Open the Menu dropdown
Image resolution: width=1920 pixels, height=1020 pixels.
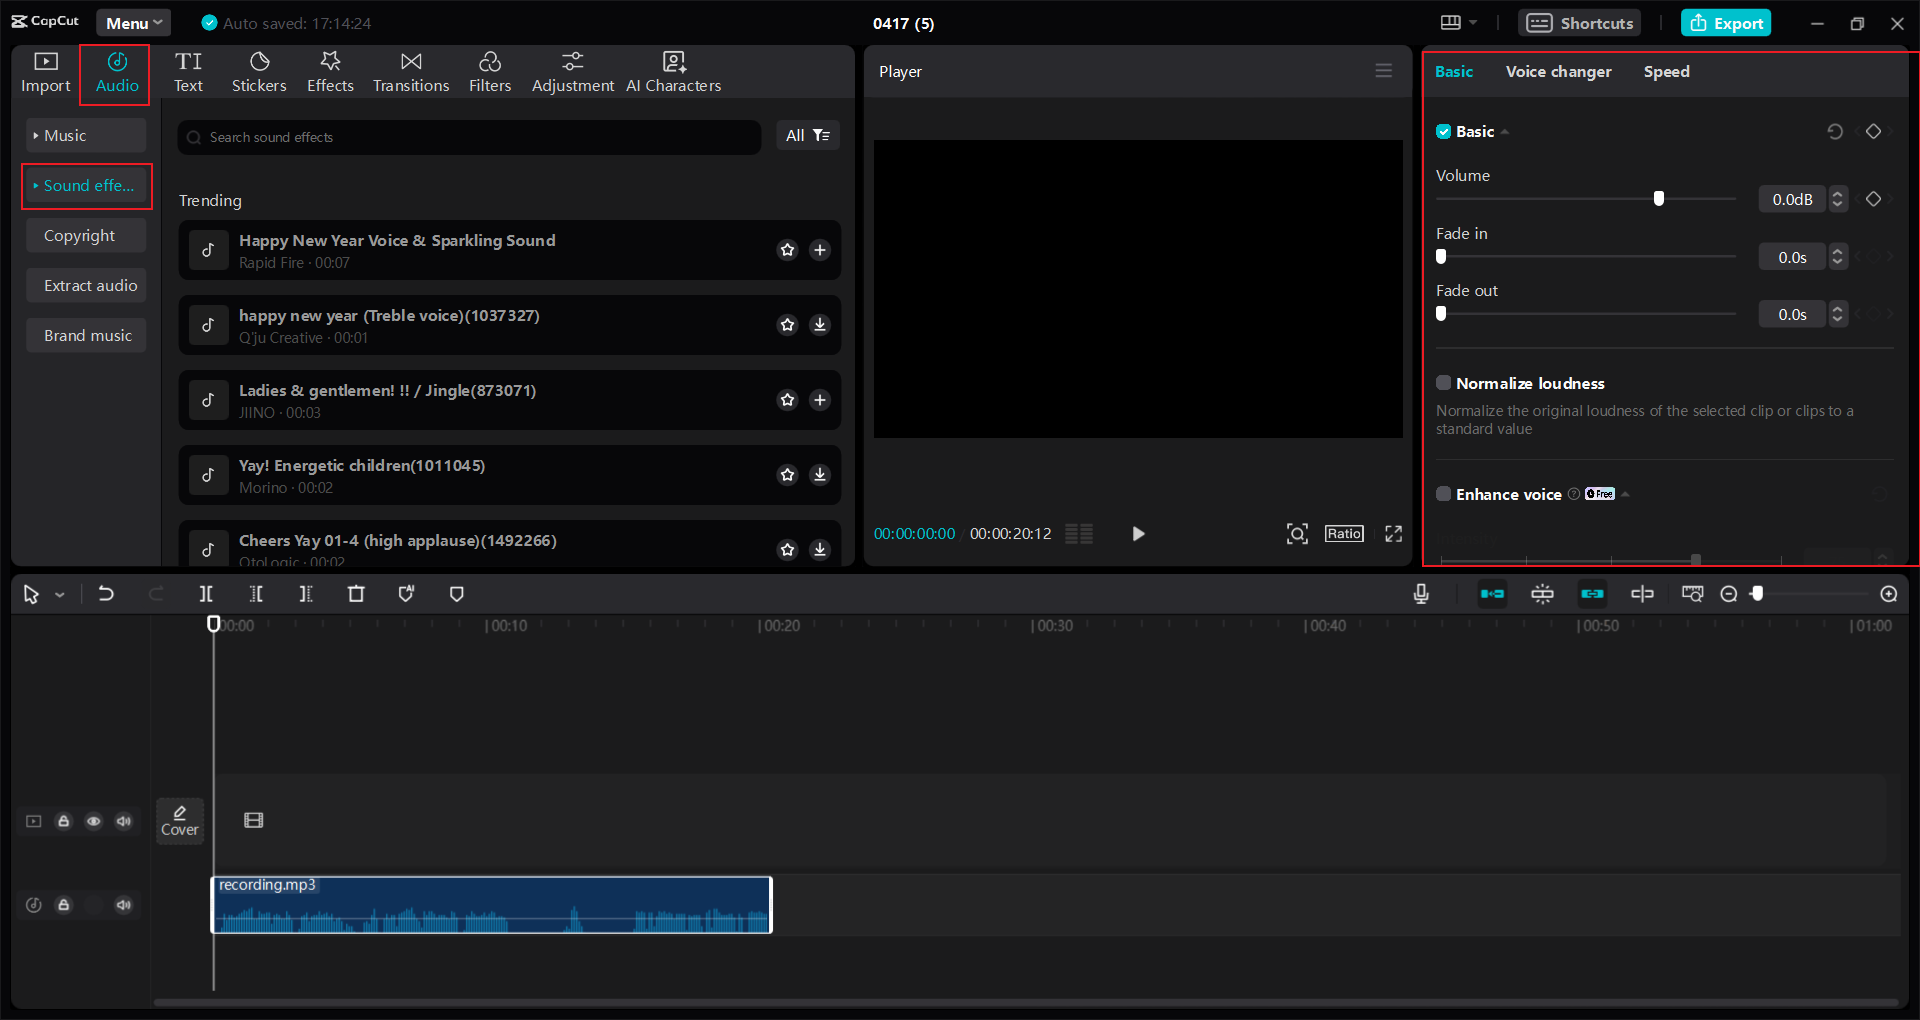click(x=133, y=22)
